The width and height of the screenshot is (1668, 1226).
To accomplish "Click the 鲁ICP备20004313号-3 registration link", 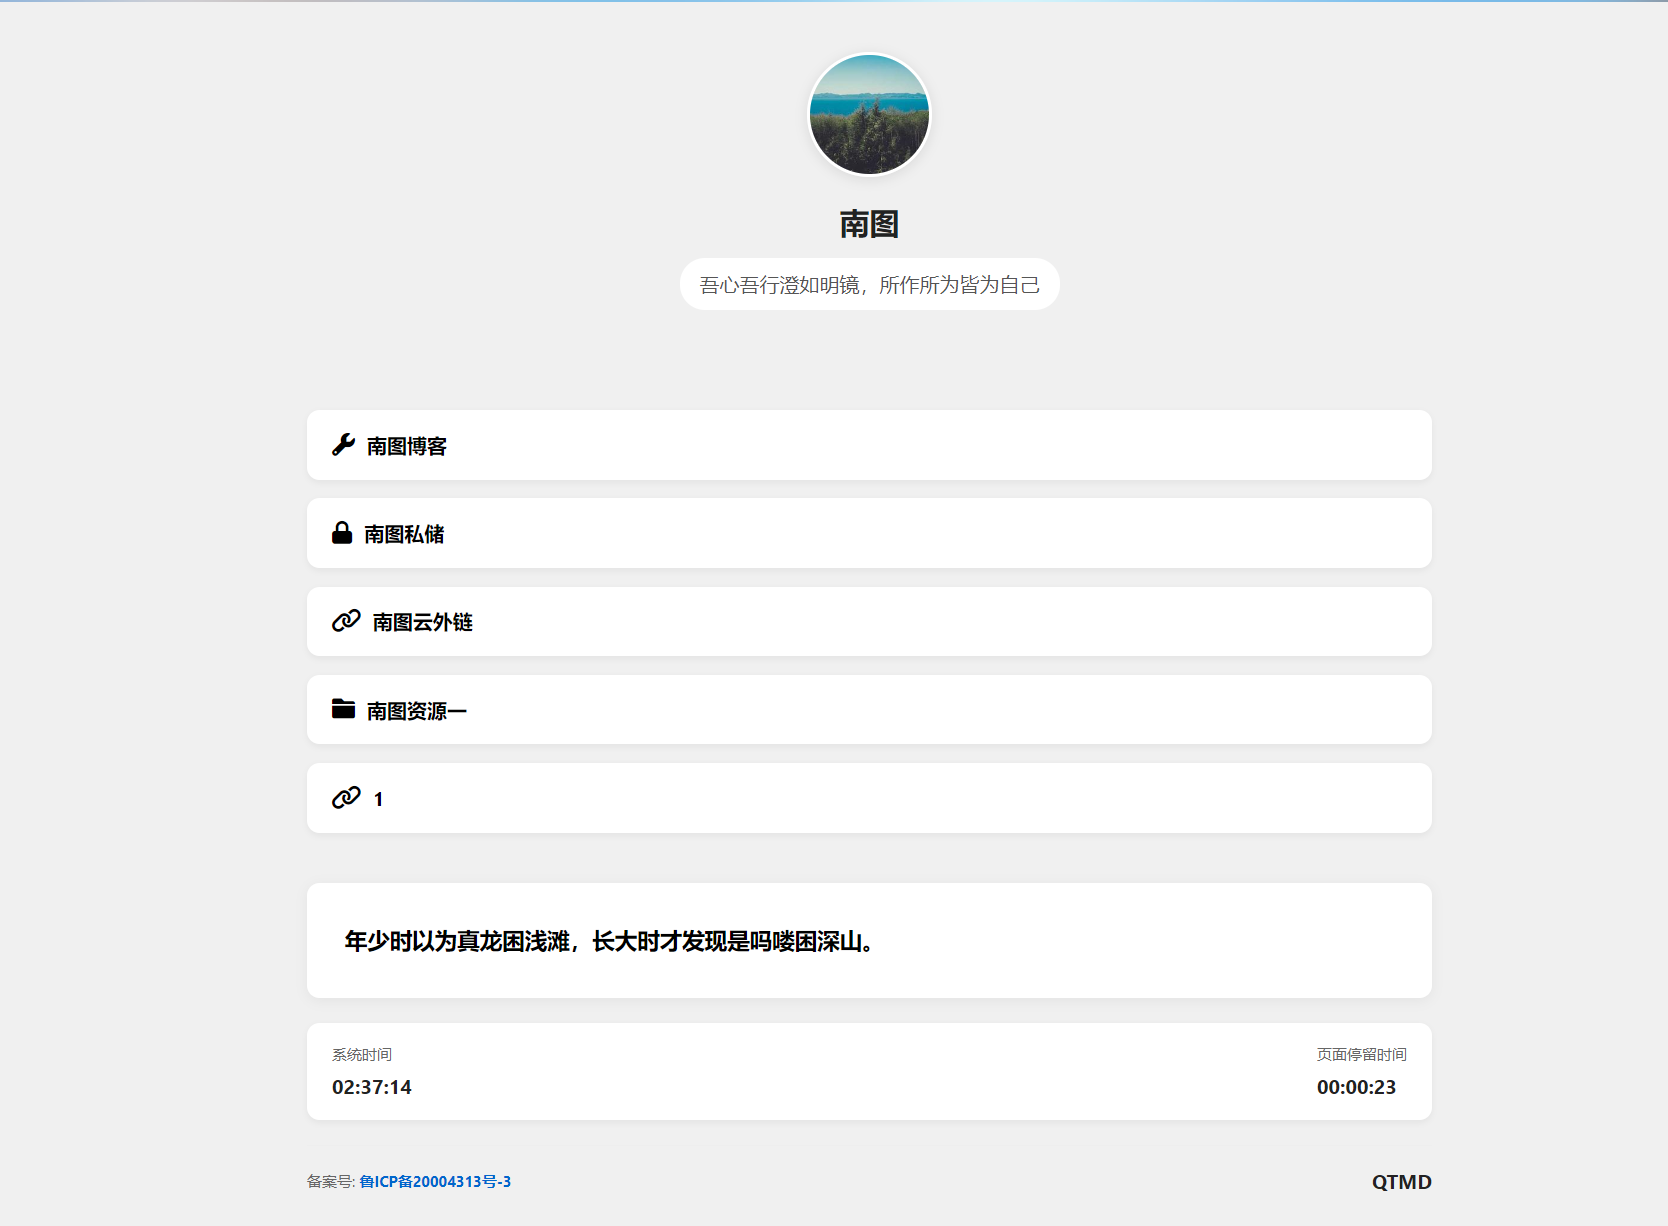I will (x=435, y=1181).
